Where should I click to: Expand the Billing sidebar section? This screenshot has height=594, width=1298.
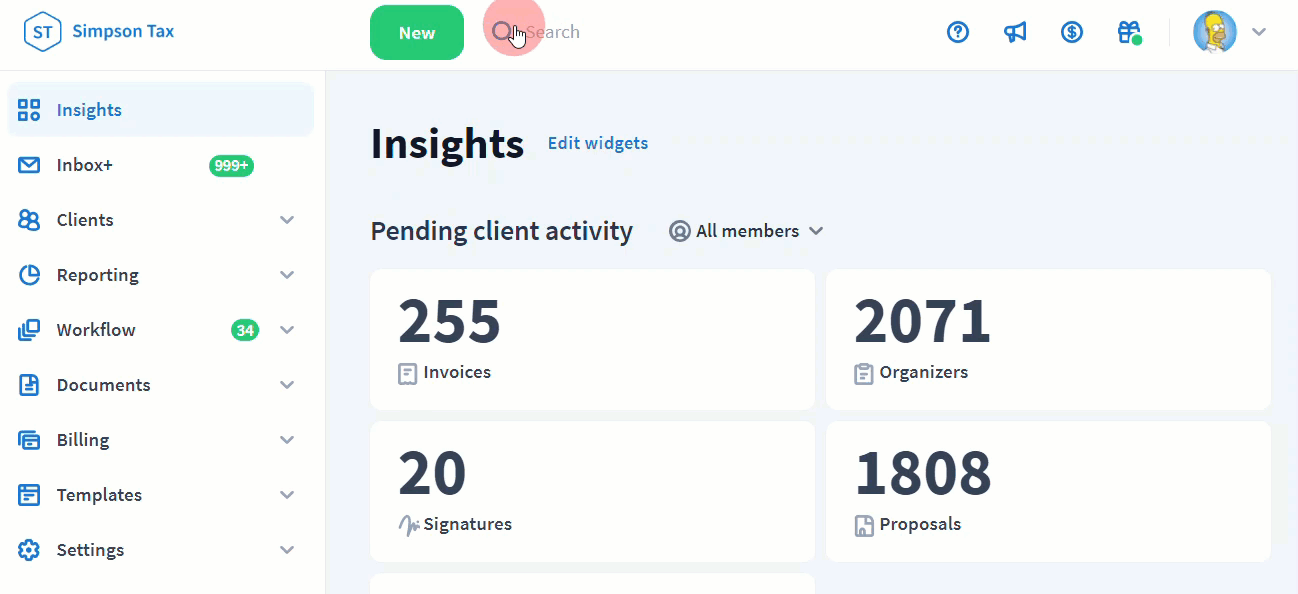click(x=287, y=440)
